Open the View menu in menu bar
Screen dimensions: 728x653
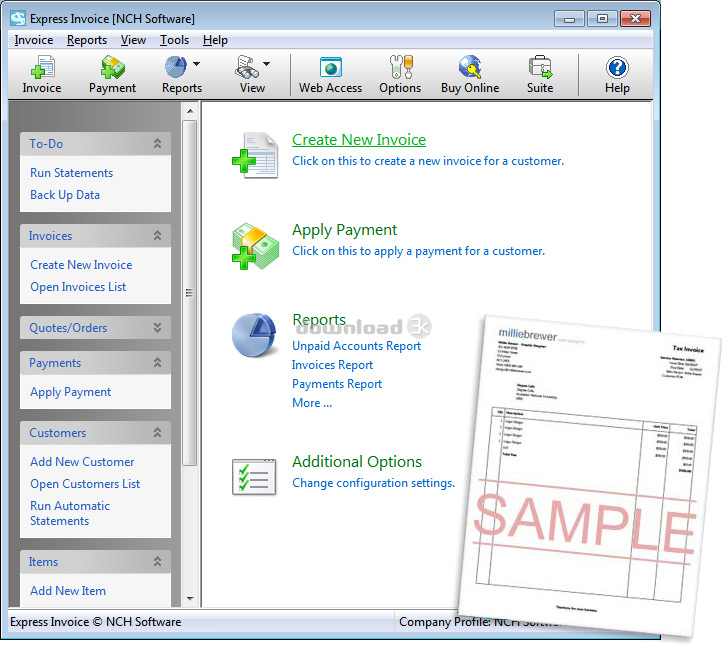133,40
